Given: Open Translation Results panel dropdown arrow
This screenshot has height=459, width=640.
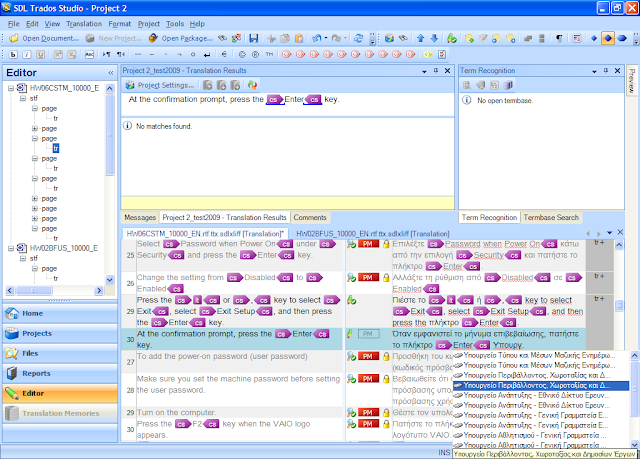Looking at the screenshot, I should click(x=424, y=71).
